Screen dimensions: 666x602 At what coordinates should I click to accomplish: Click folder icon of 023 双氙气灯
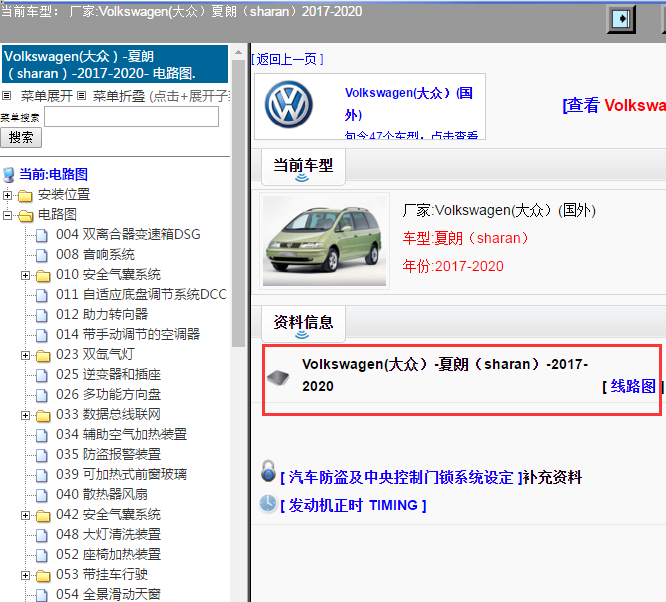point(43,356)
